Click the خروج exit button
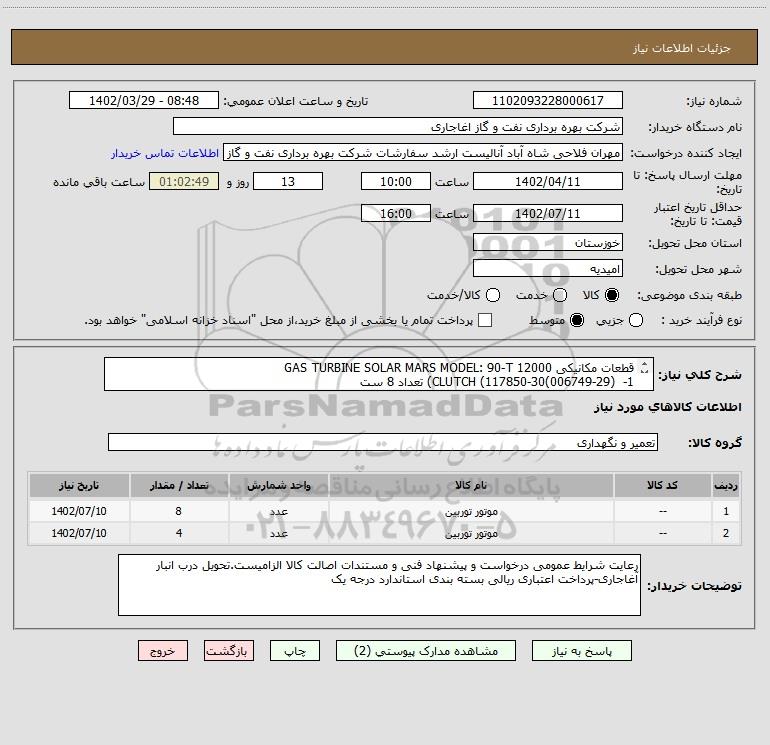Image resolution: width=770 pixels, height=745 pixels. coord(163,651)
